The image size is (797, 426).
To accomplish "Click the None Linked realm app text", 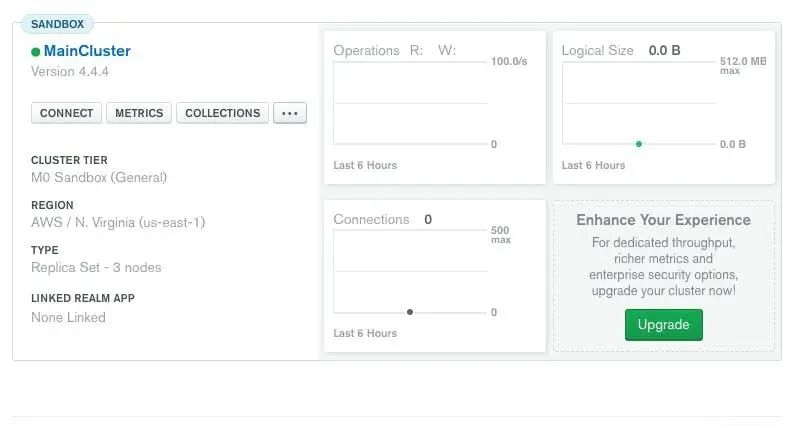I will [x=68, y=317].
